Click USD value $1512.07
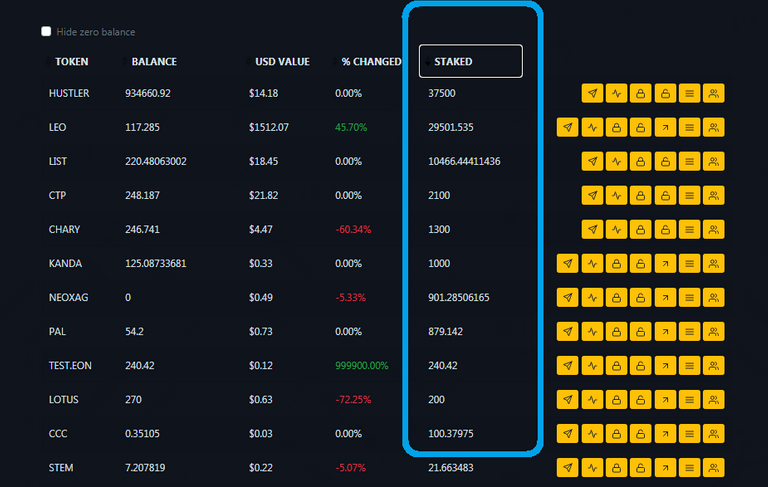Image resolution: width=768 pixels, height=487 pixels. (269, 127)
